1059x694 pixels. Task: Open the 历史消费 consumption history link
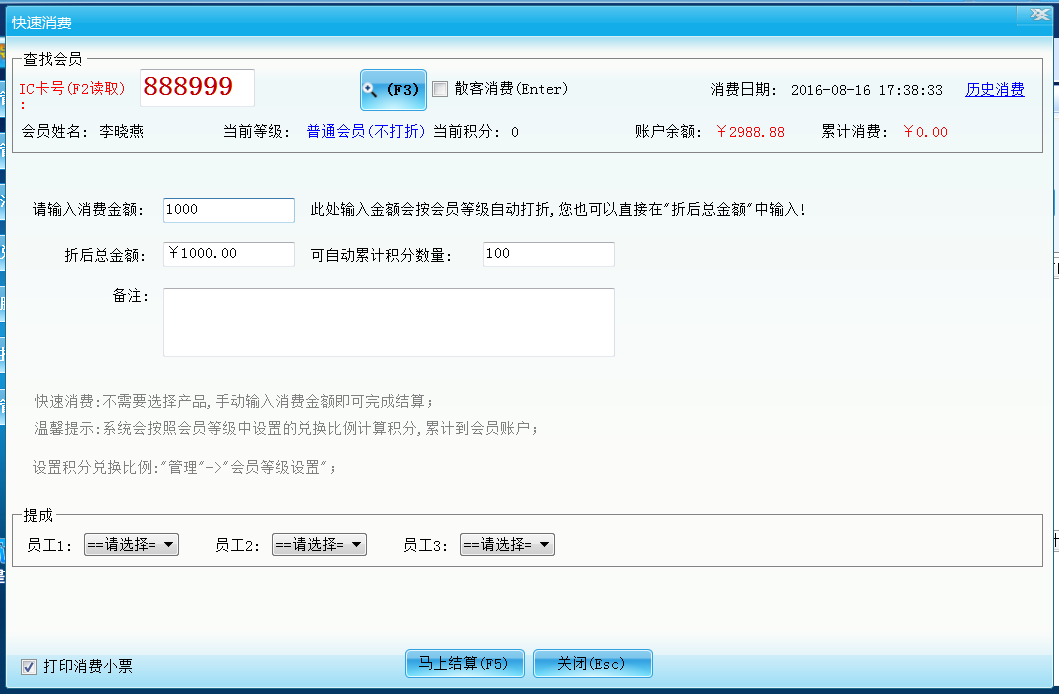tap(994, 89)
